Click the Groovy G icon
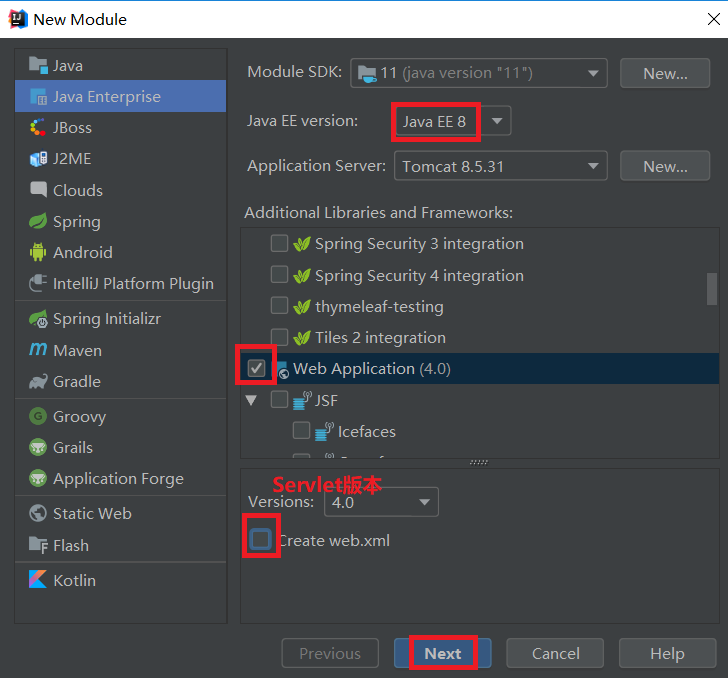 38,416
